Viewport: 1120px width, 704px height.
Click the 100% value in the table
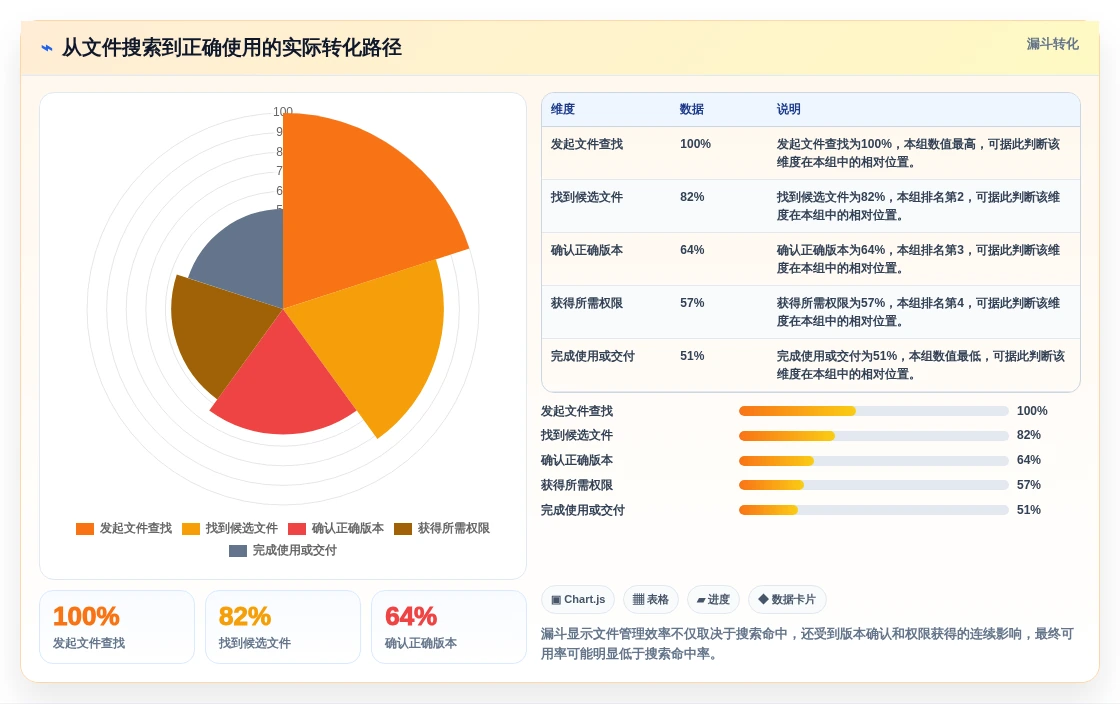click(x=695, y=144)
